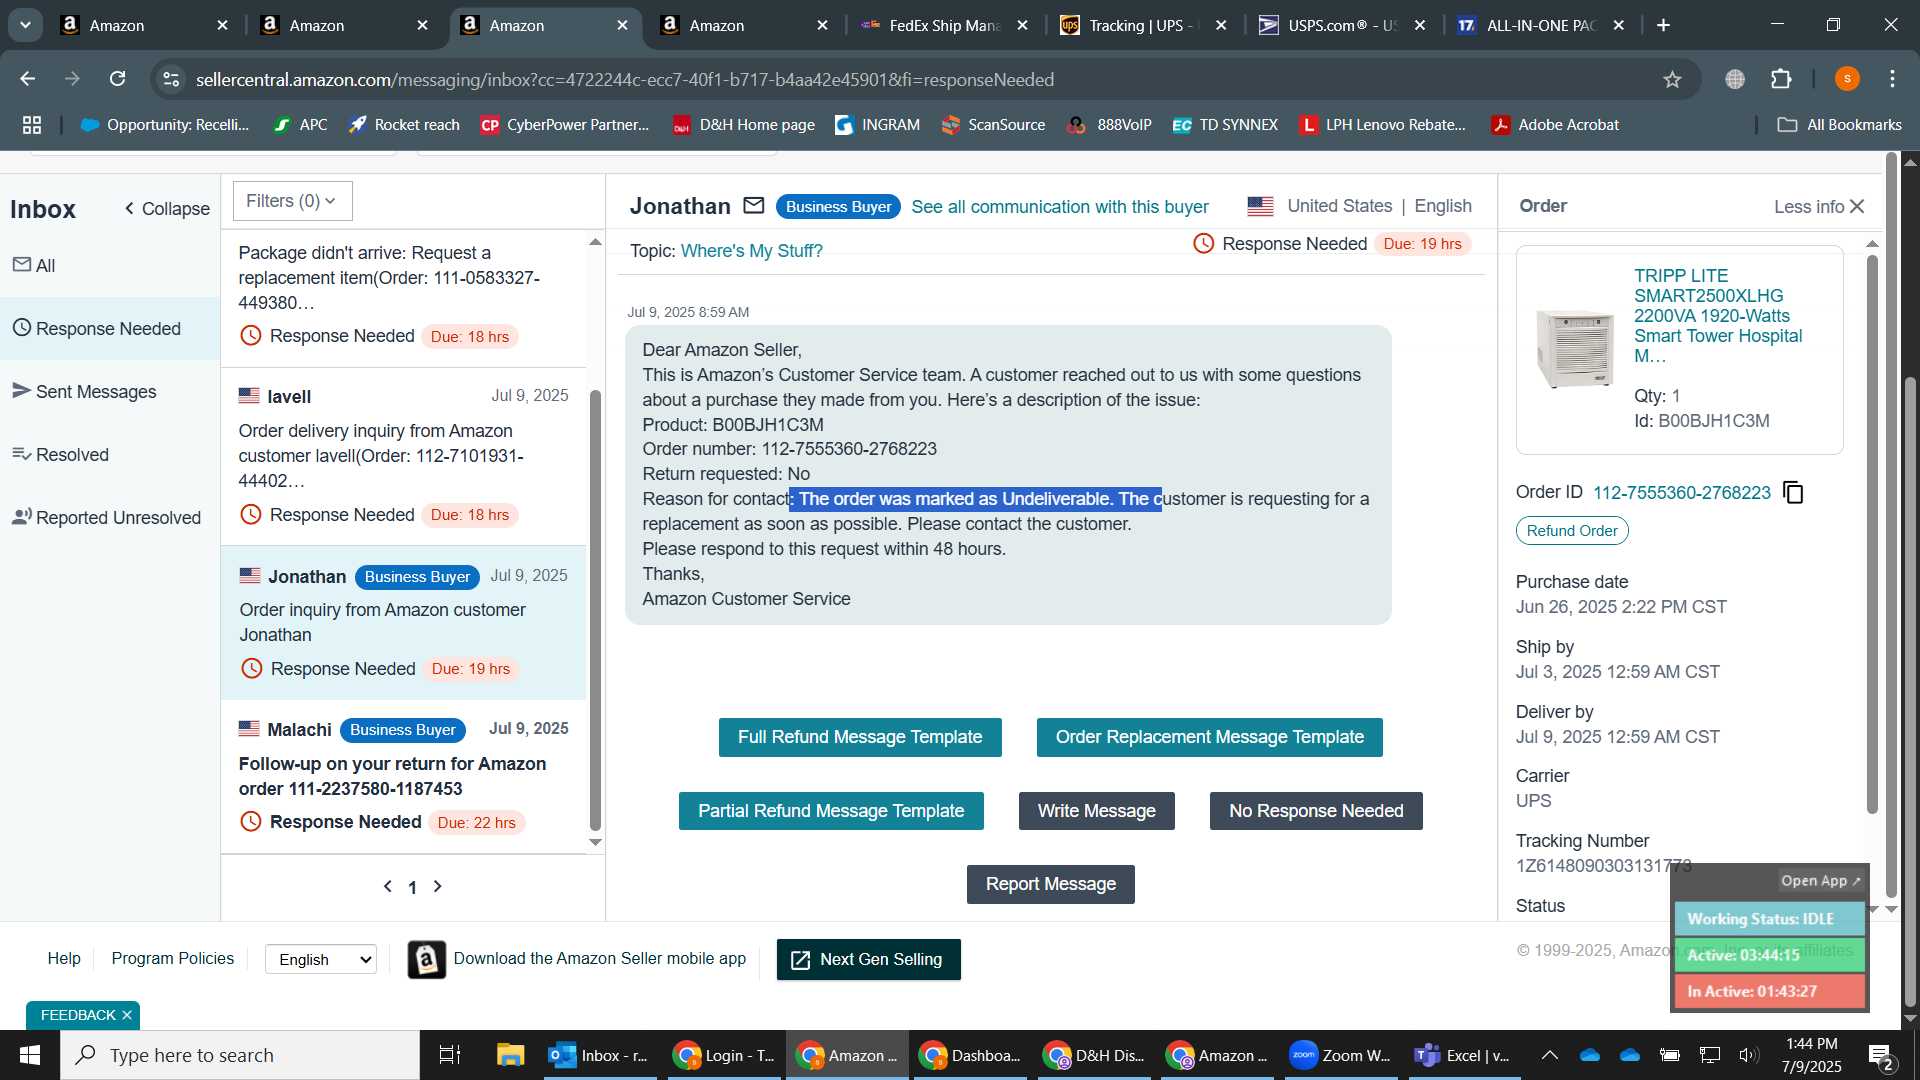The image size is (1920, 1080).
Task: Open the APC bookmark
Action: coord(300,125)
